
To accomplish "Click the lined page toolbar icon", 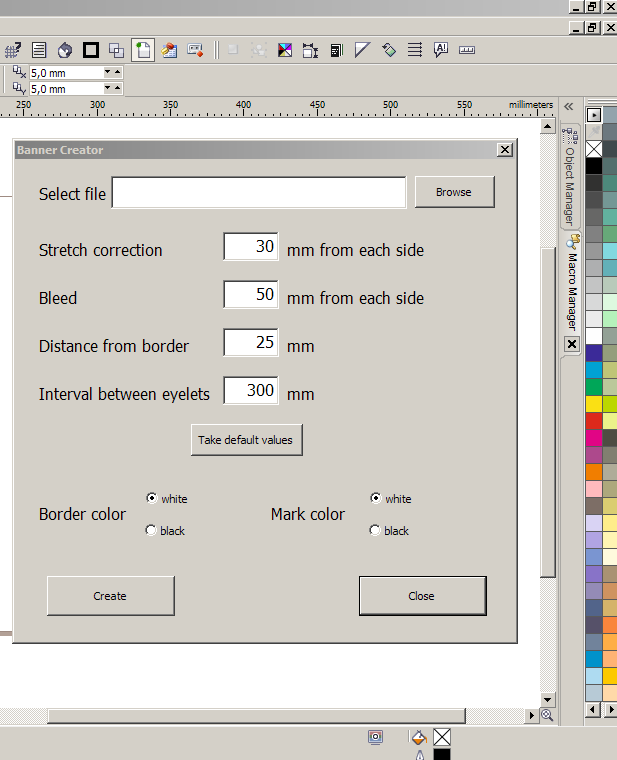I will click(39, 50).
